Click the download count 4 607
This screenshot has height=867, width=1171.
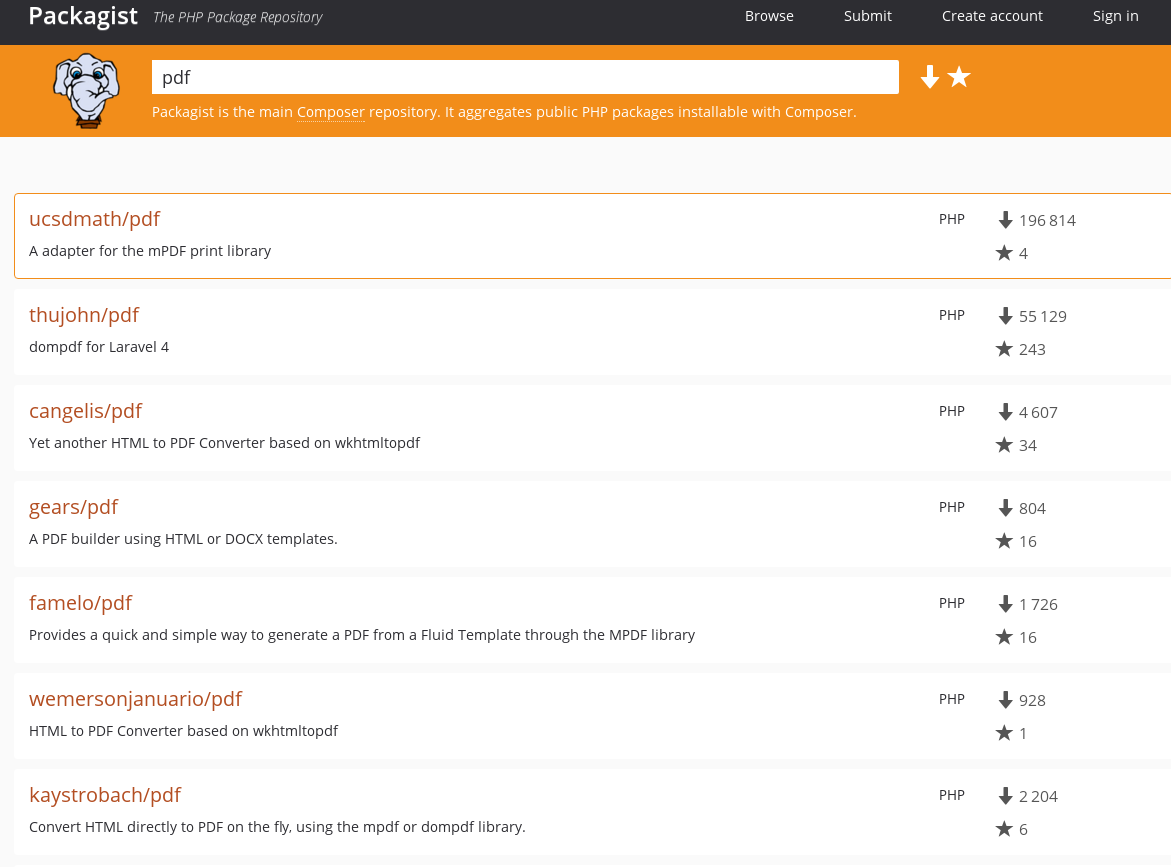point(1038,412)
